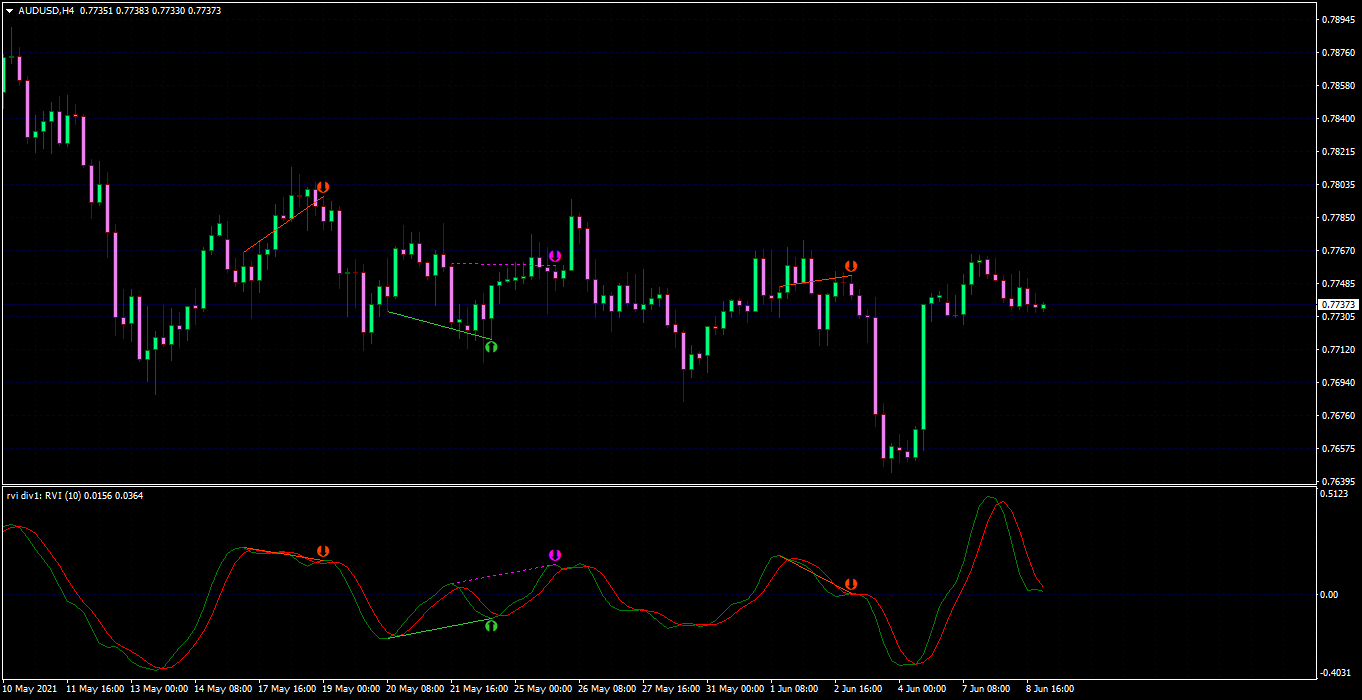
Task: Click the 0.77670 price level
Action: coord(1338,251)
